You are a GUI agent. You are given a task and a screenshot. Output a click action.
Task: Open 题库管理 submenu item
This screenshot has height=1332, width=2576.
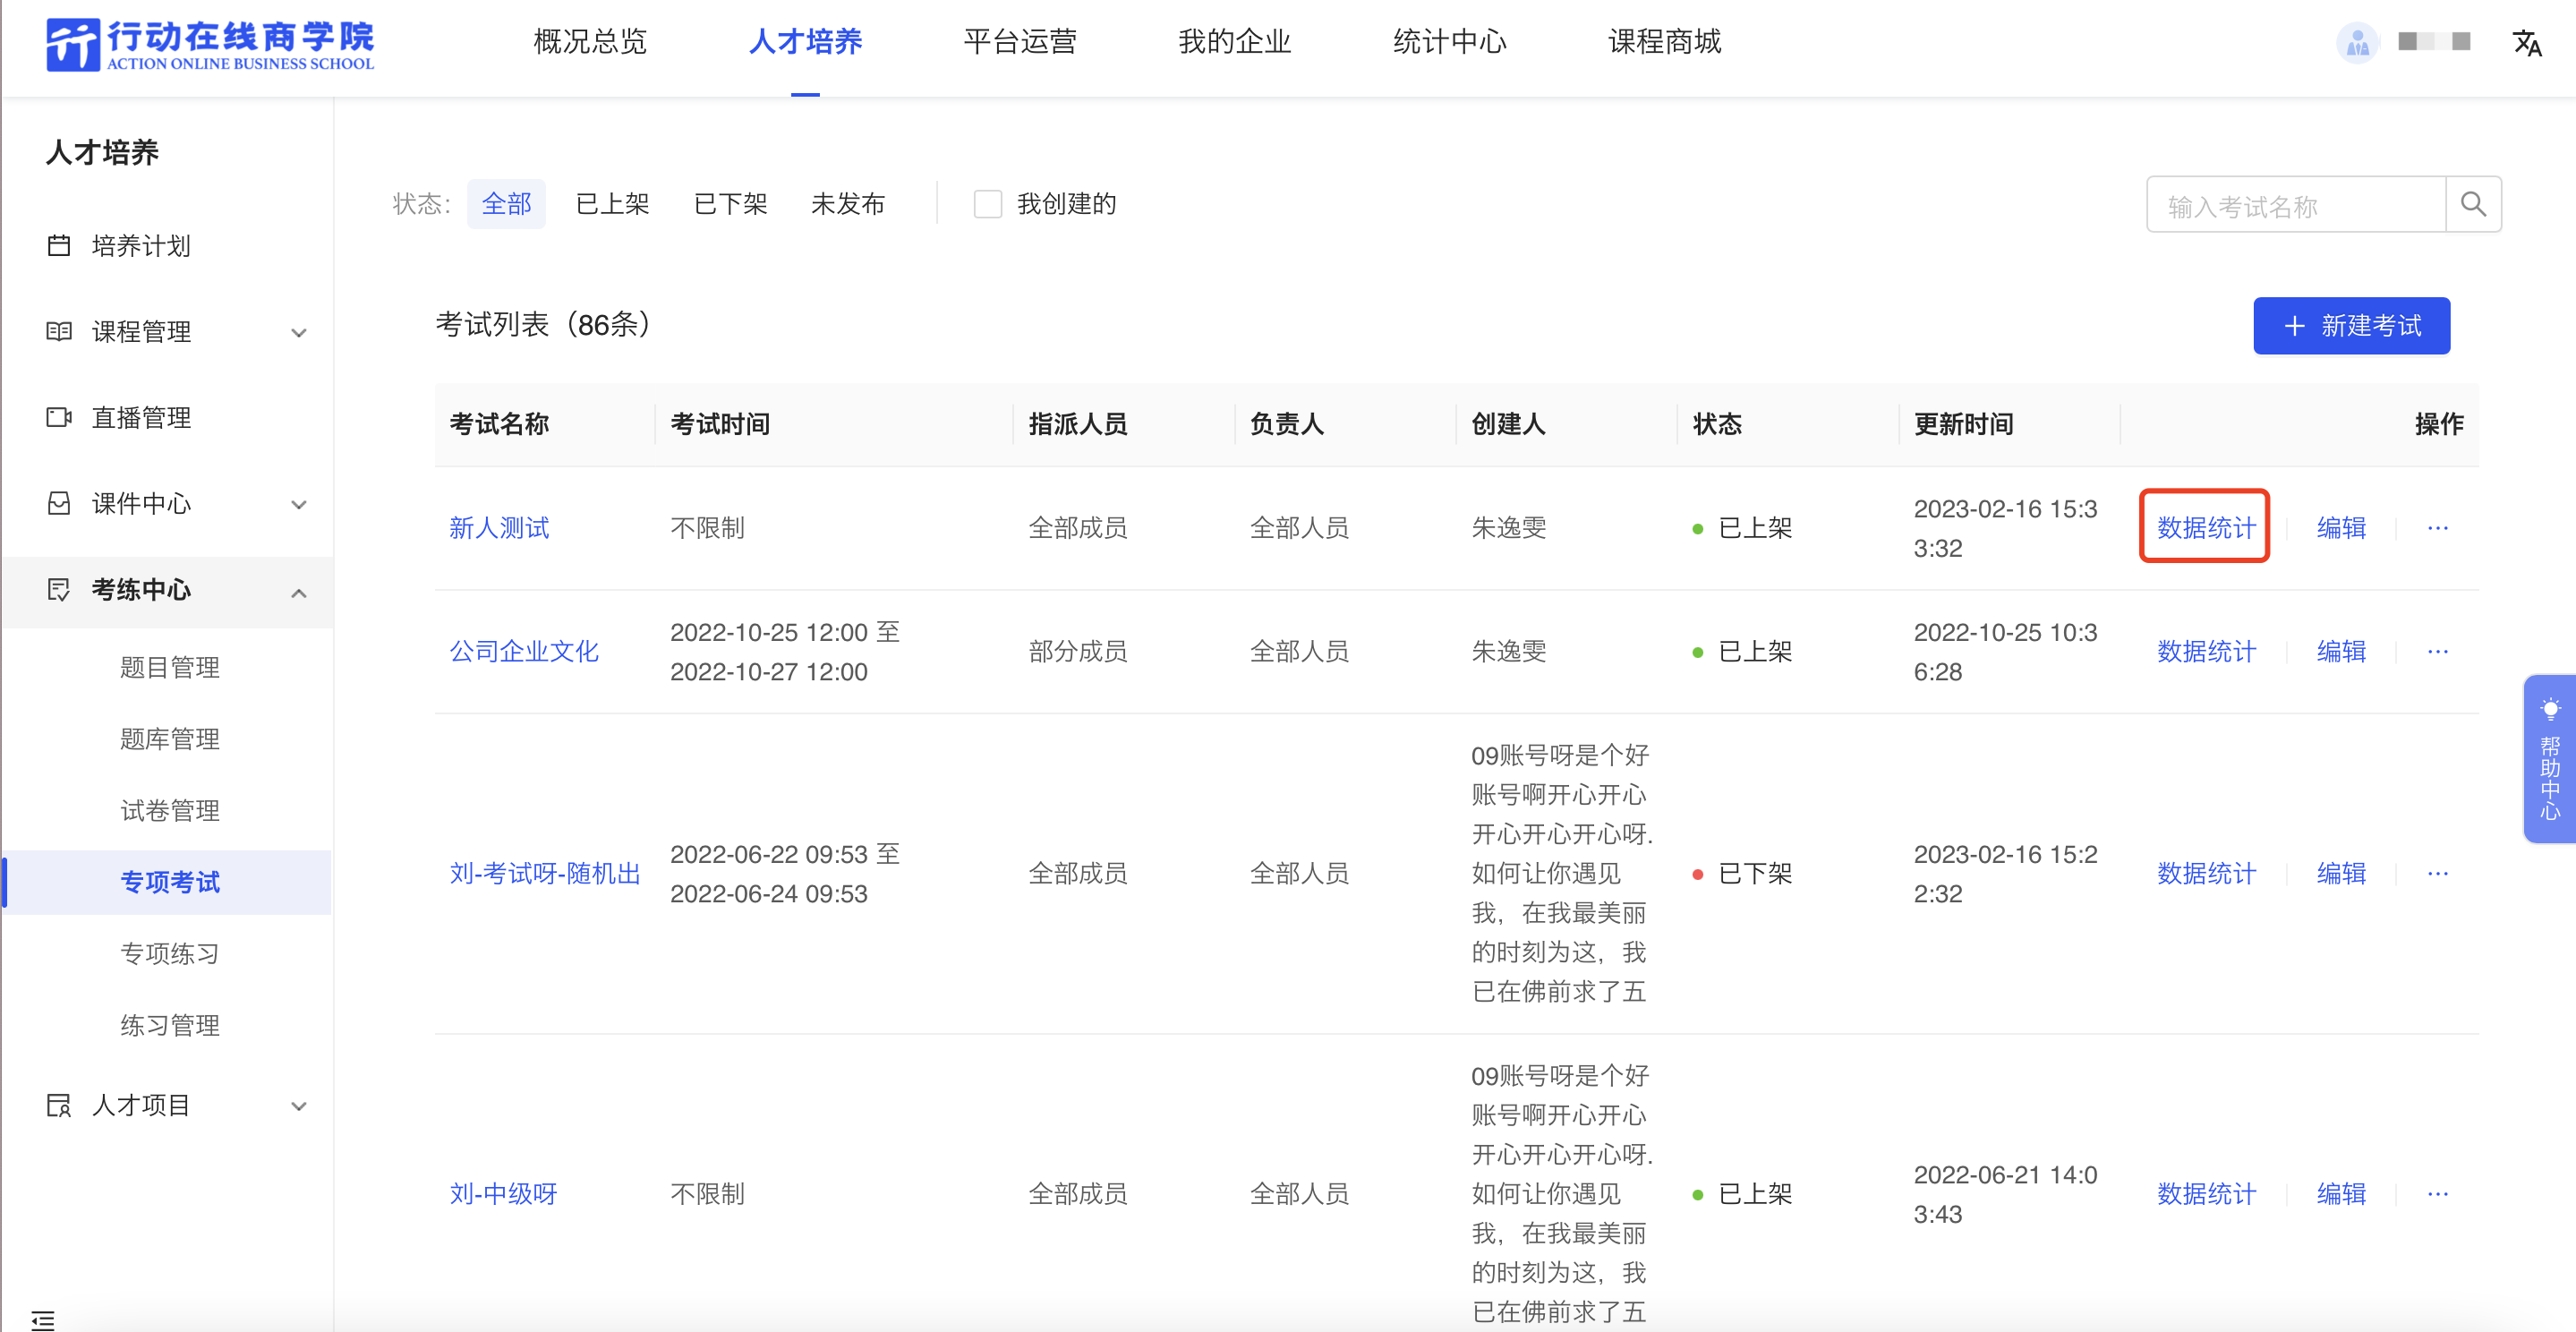pyautogui.click(x=170, y=740)
